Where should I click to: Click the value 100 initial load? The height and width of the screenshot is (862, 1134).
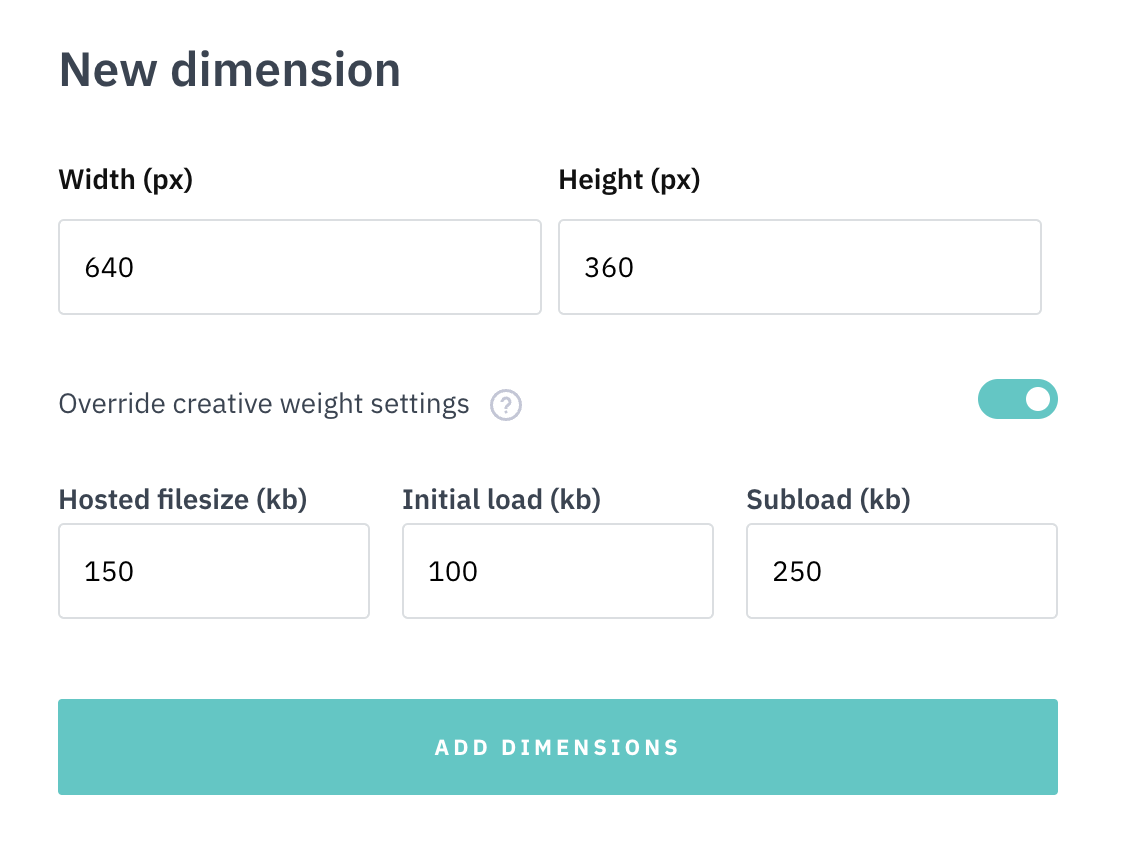pyautogui.click(x=452, y=571)
